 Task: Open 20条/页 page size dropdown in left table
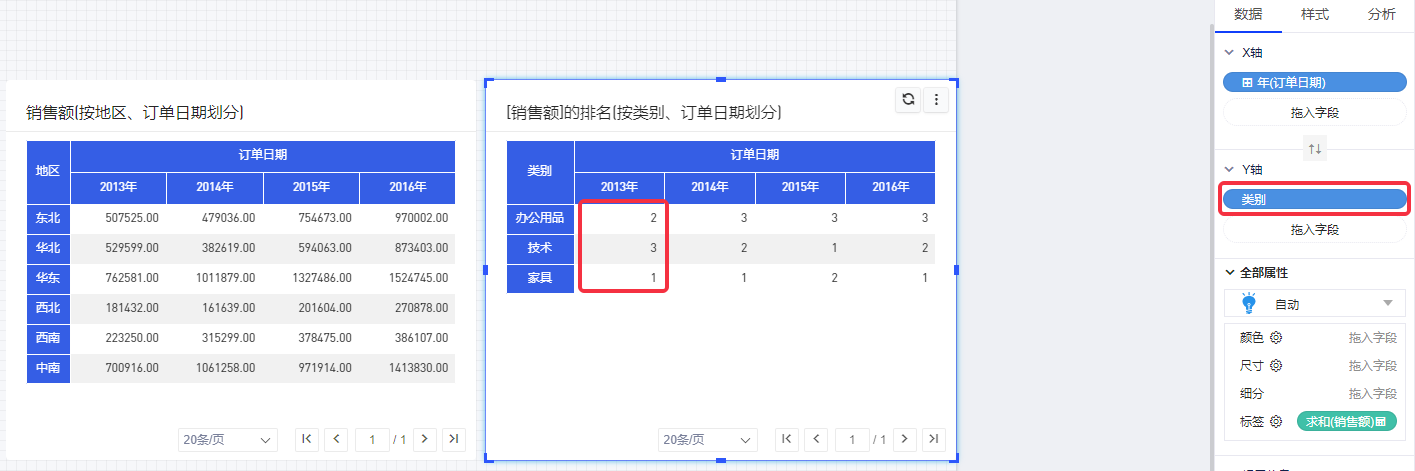227,439
